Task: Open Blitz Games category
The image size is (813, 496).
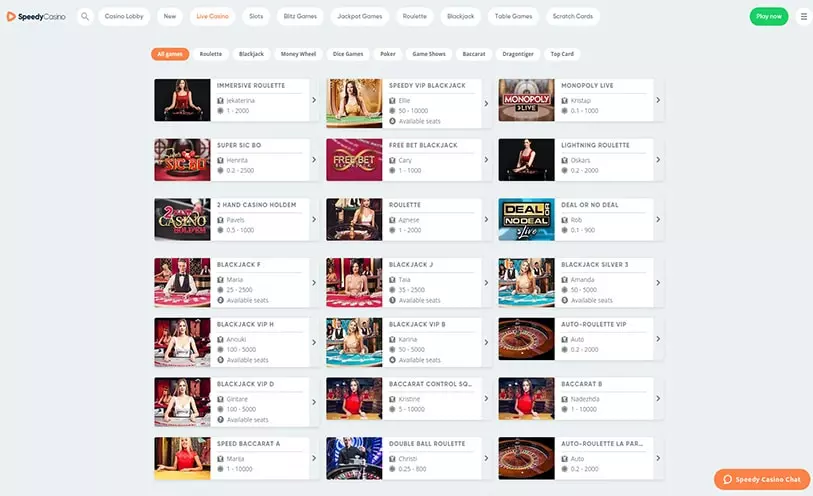Action: tap(300, 17)
